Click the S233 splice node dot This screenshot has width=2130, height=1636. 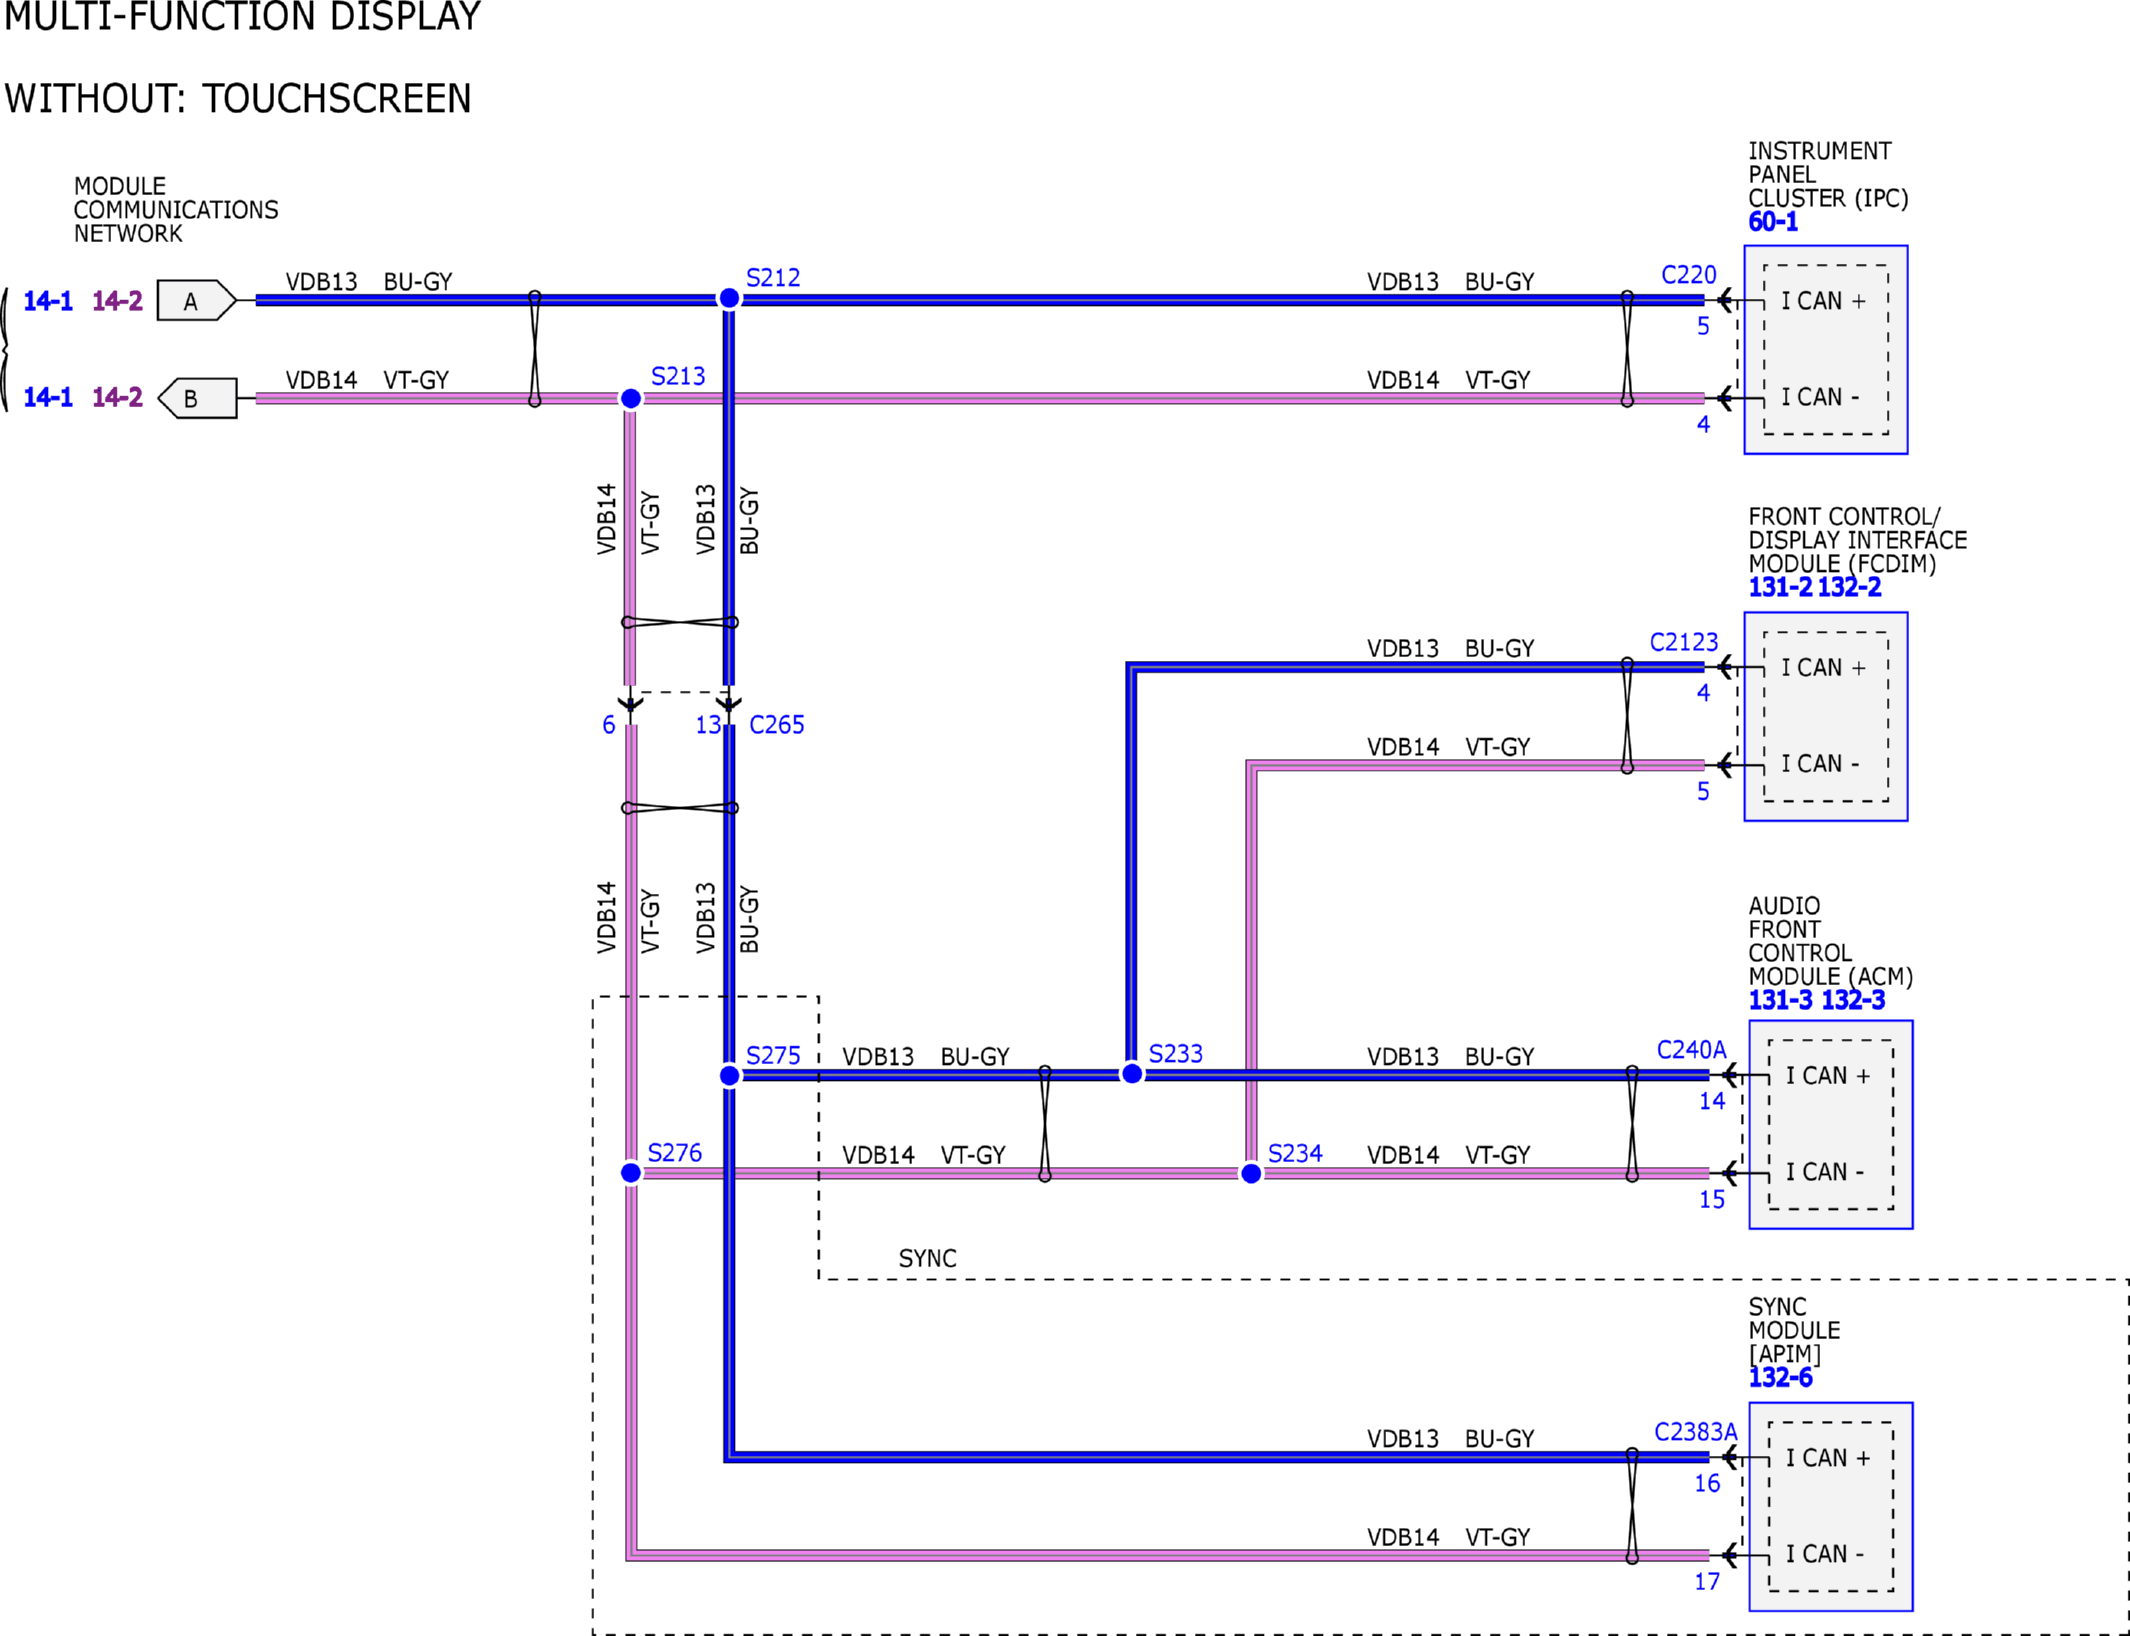click(x=1131, y=1074)
